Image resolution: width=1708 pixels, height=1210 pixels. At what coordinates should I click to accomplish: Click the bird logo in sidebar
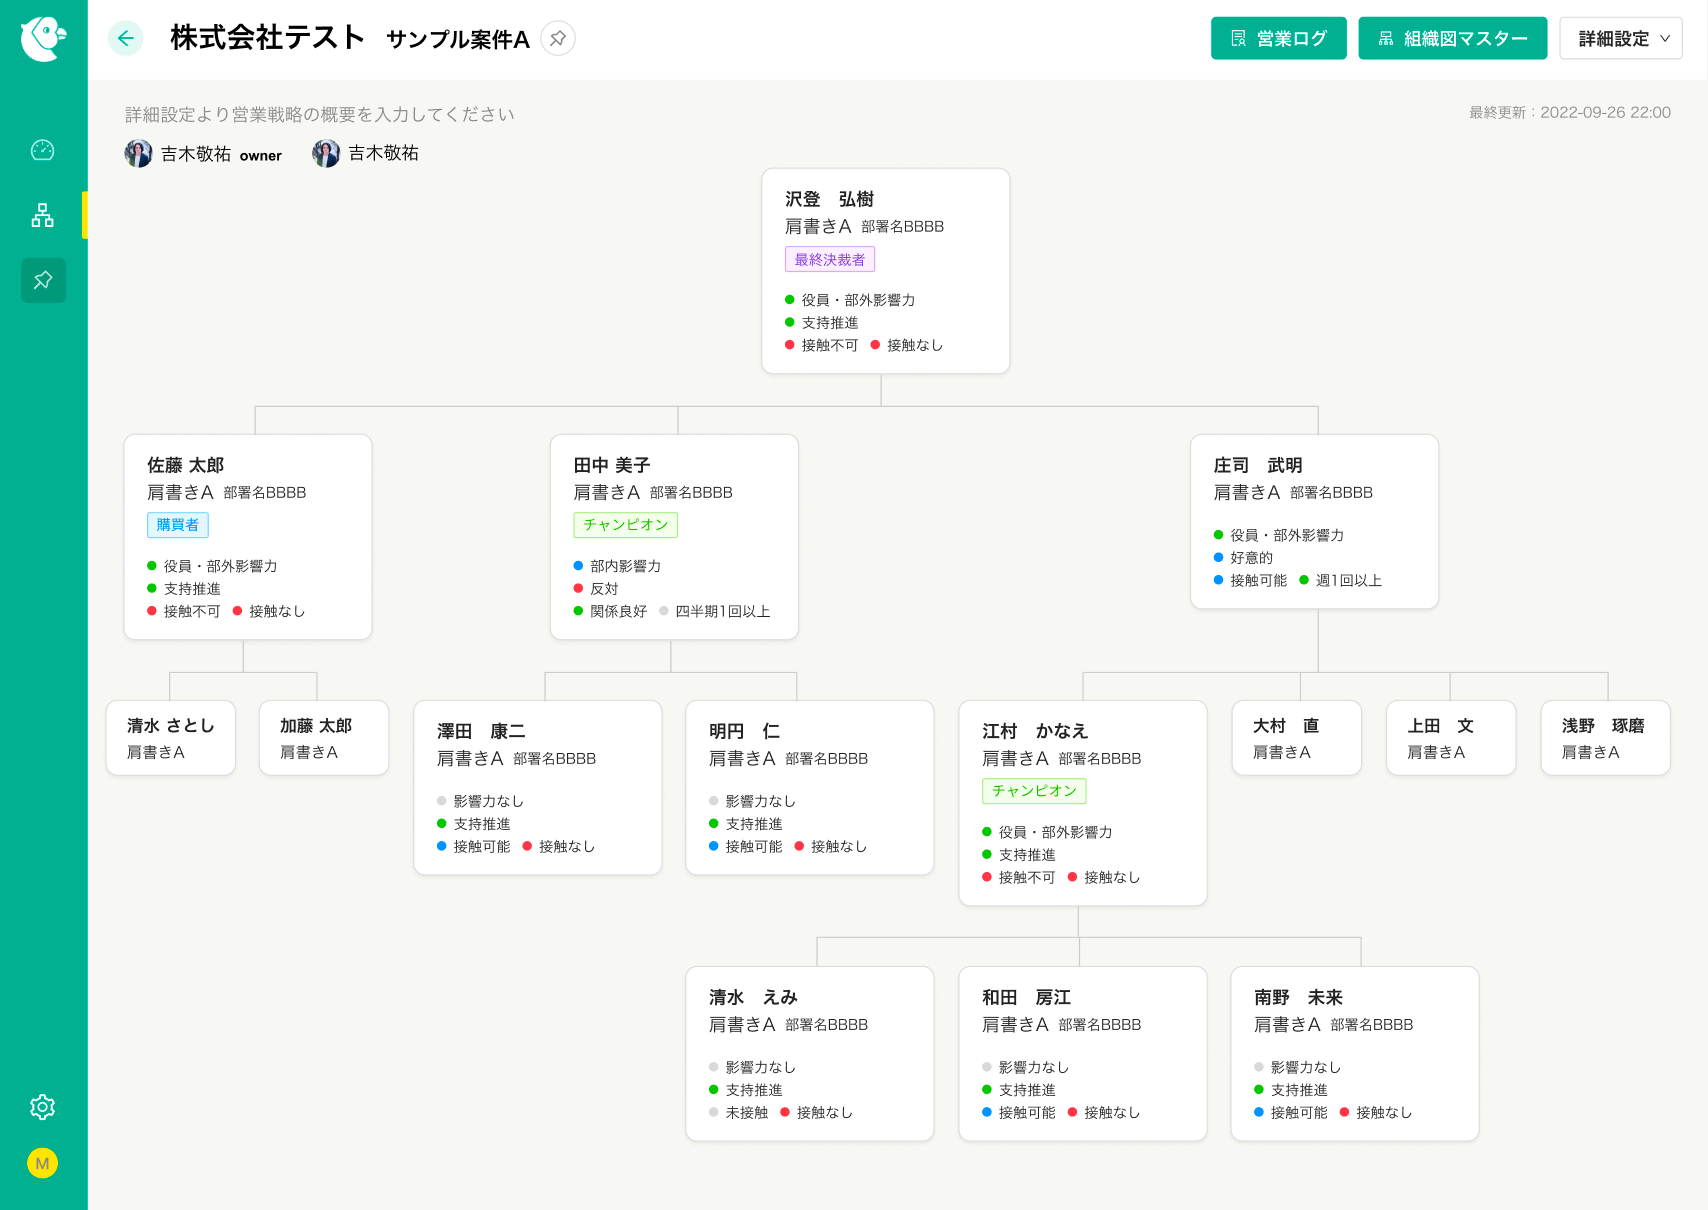click(43, 38)
